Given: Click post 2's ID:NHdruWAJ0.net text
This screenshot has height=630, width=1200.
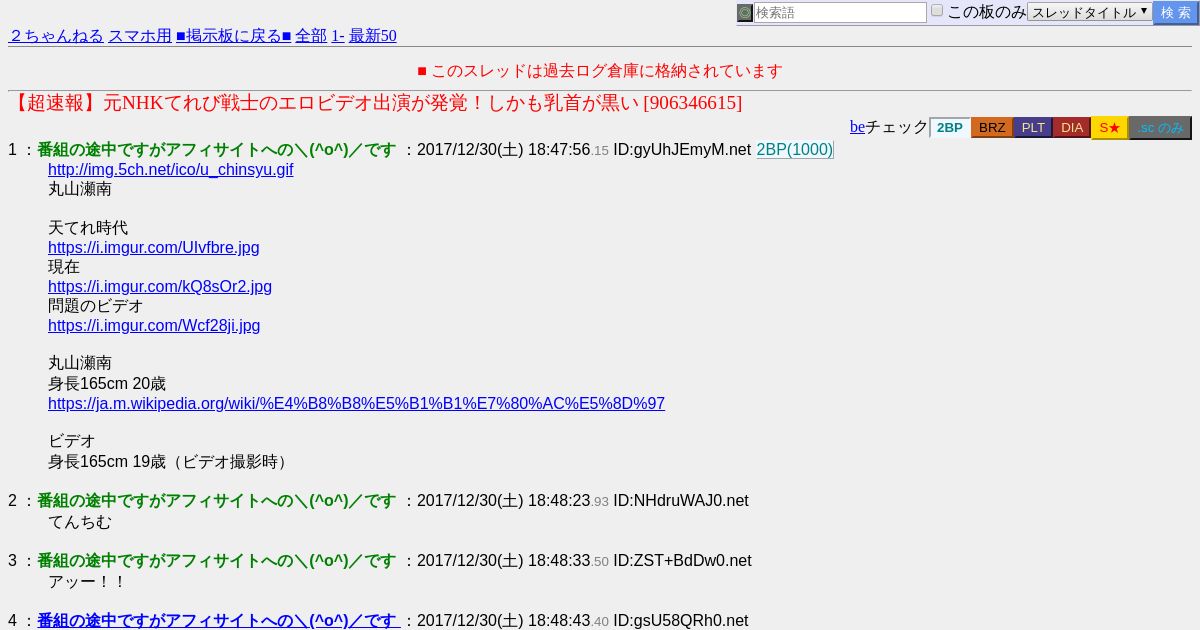Looking at the screenshot, I should [681, 501].
